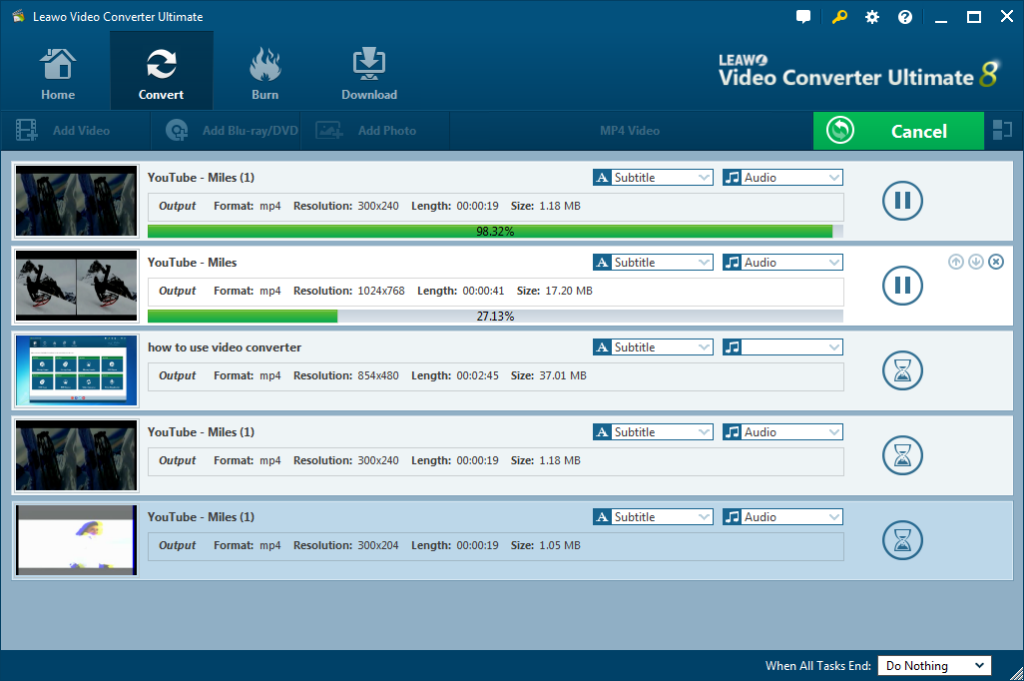This screenshot has width=1024, height=681.
Task: Select thumbnail of the 300x240 waiting video
Action: tap(76, 455)
